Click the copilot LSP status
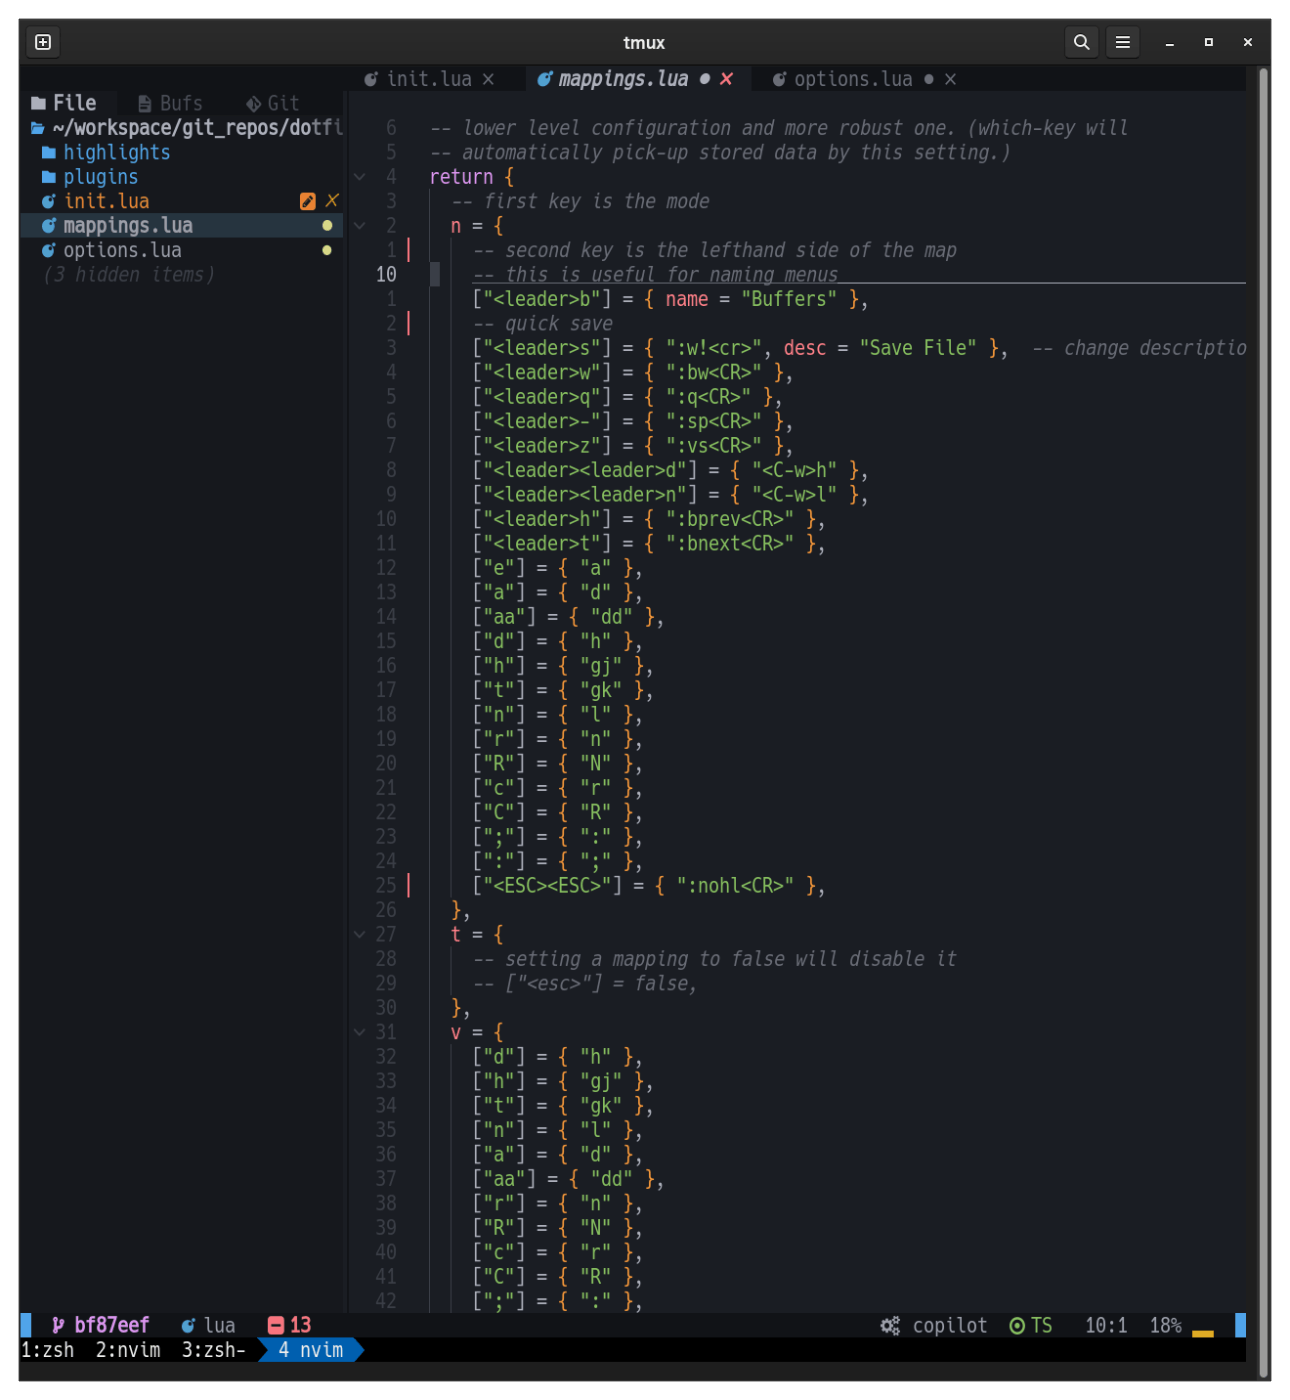This screenshot has height=1400, width=1290. point(934,1325)
